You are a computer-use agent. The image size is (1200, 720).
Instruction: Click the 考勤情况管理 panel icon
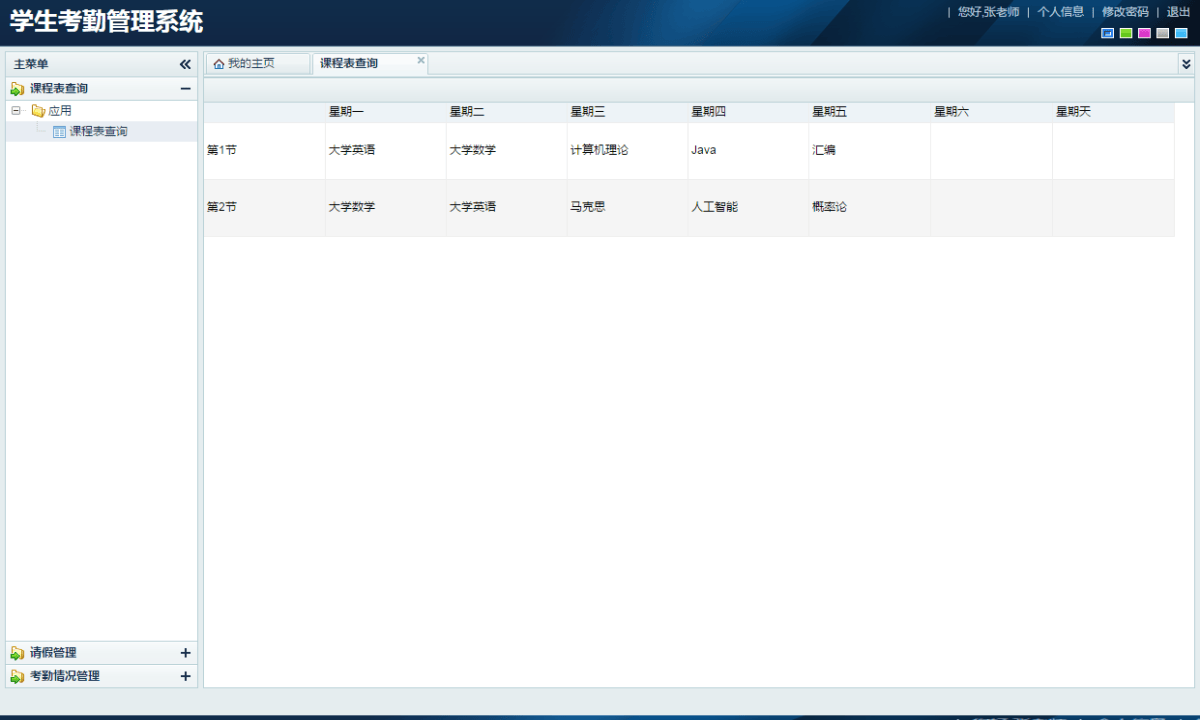(14, 676)
